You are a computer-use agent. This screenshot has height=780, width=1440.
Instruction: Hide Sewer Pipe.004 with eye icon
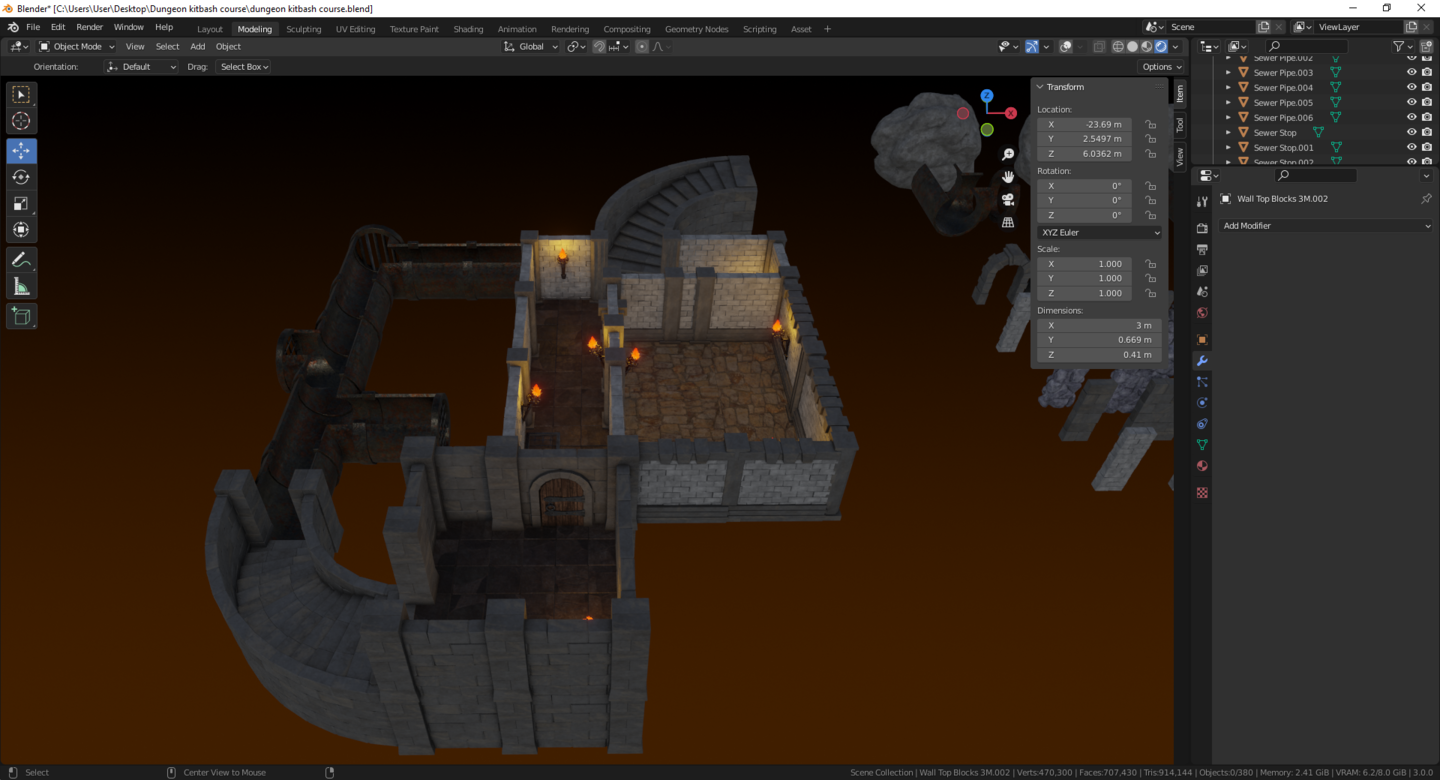tap(1412, 87)
